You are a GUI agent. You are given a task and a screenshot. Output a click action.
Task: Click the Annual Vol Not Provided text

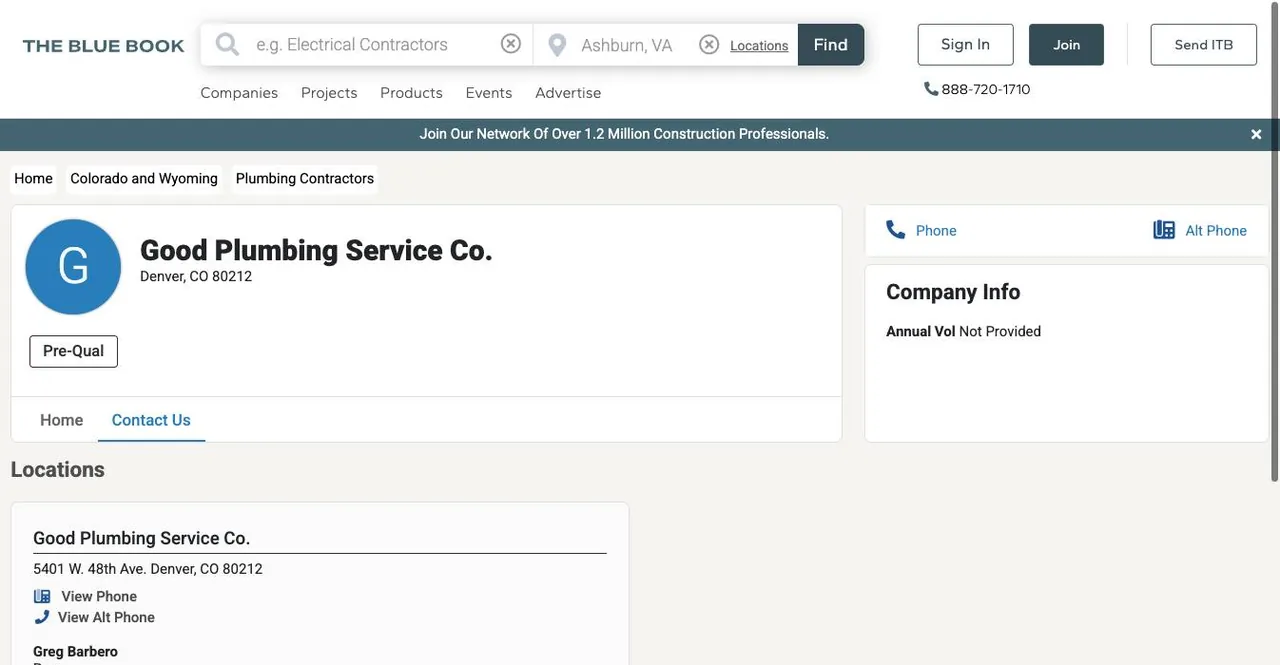963,331
